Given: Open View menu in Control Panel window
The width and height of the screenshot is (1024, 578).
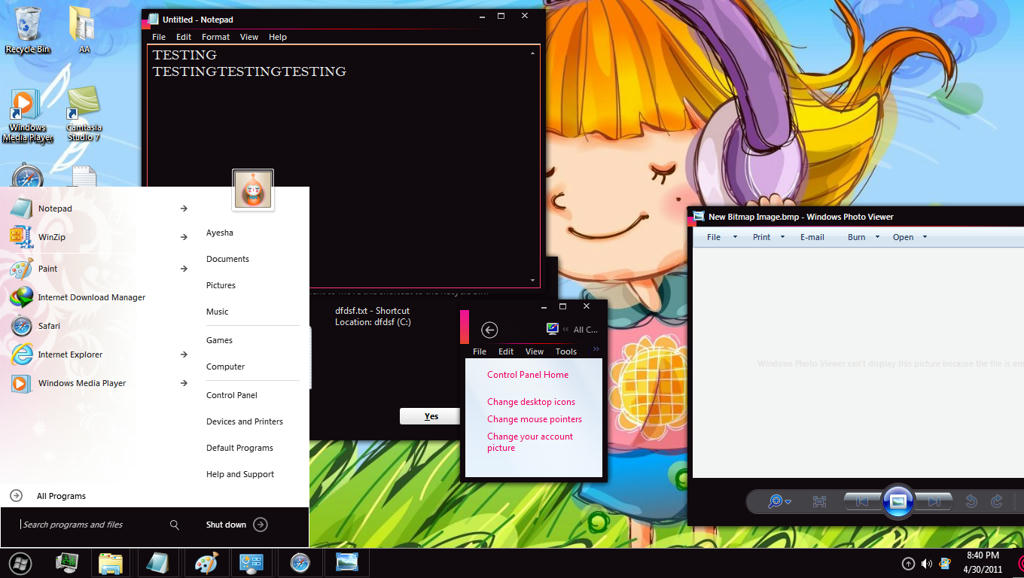Looking at the screenshot, I should (x=534, y=351).
